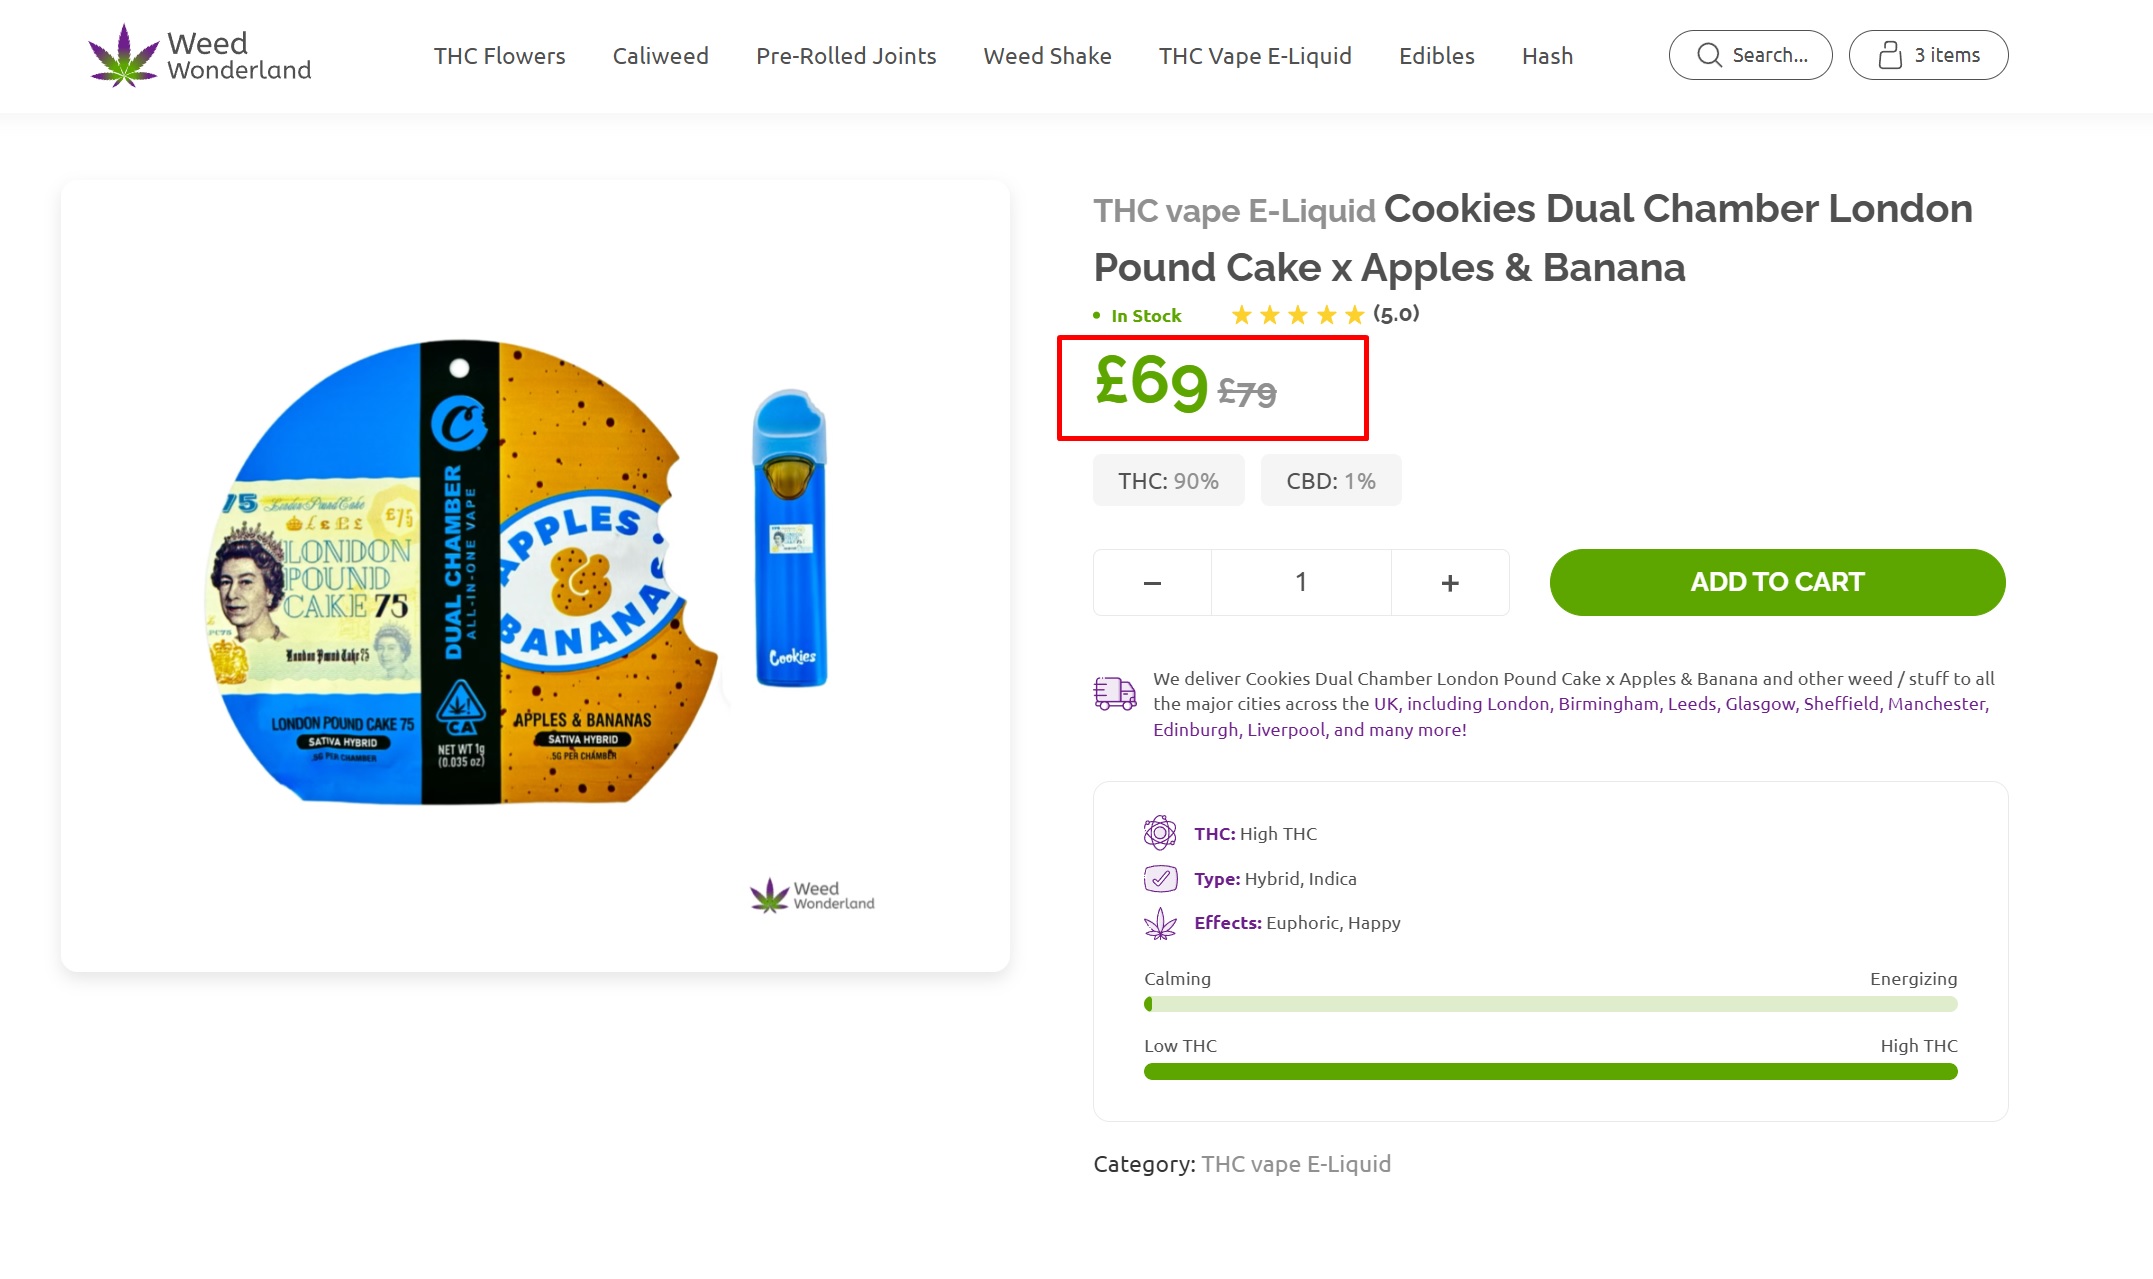The height and width of the screenshot is (1279, 2153).
Task: Open THC vape E-Liquid category link
Action: click(1296, 1164)
